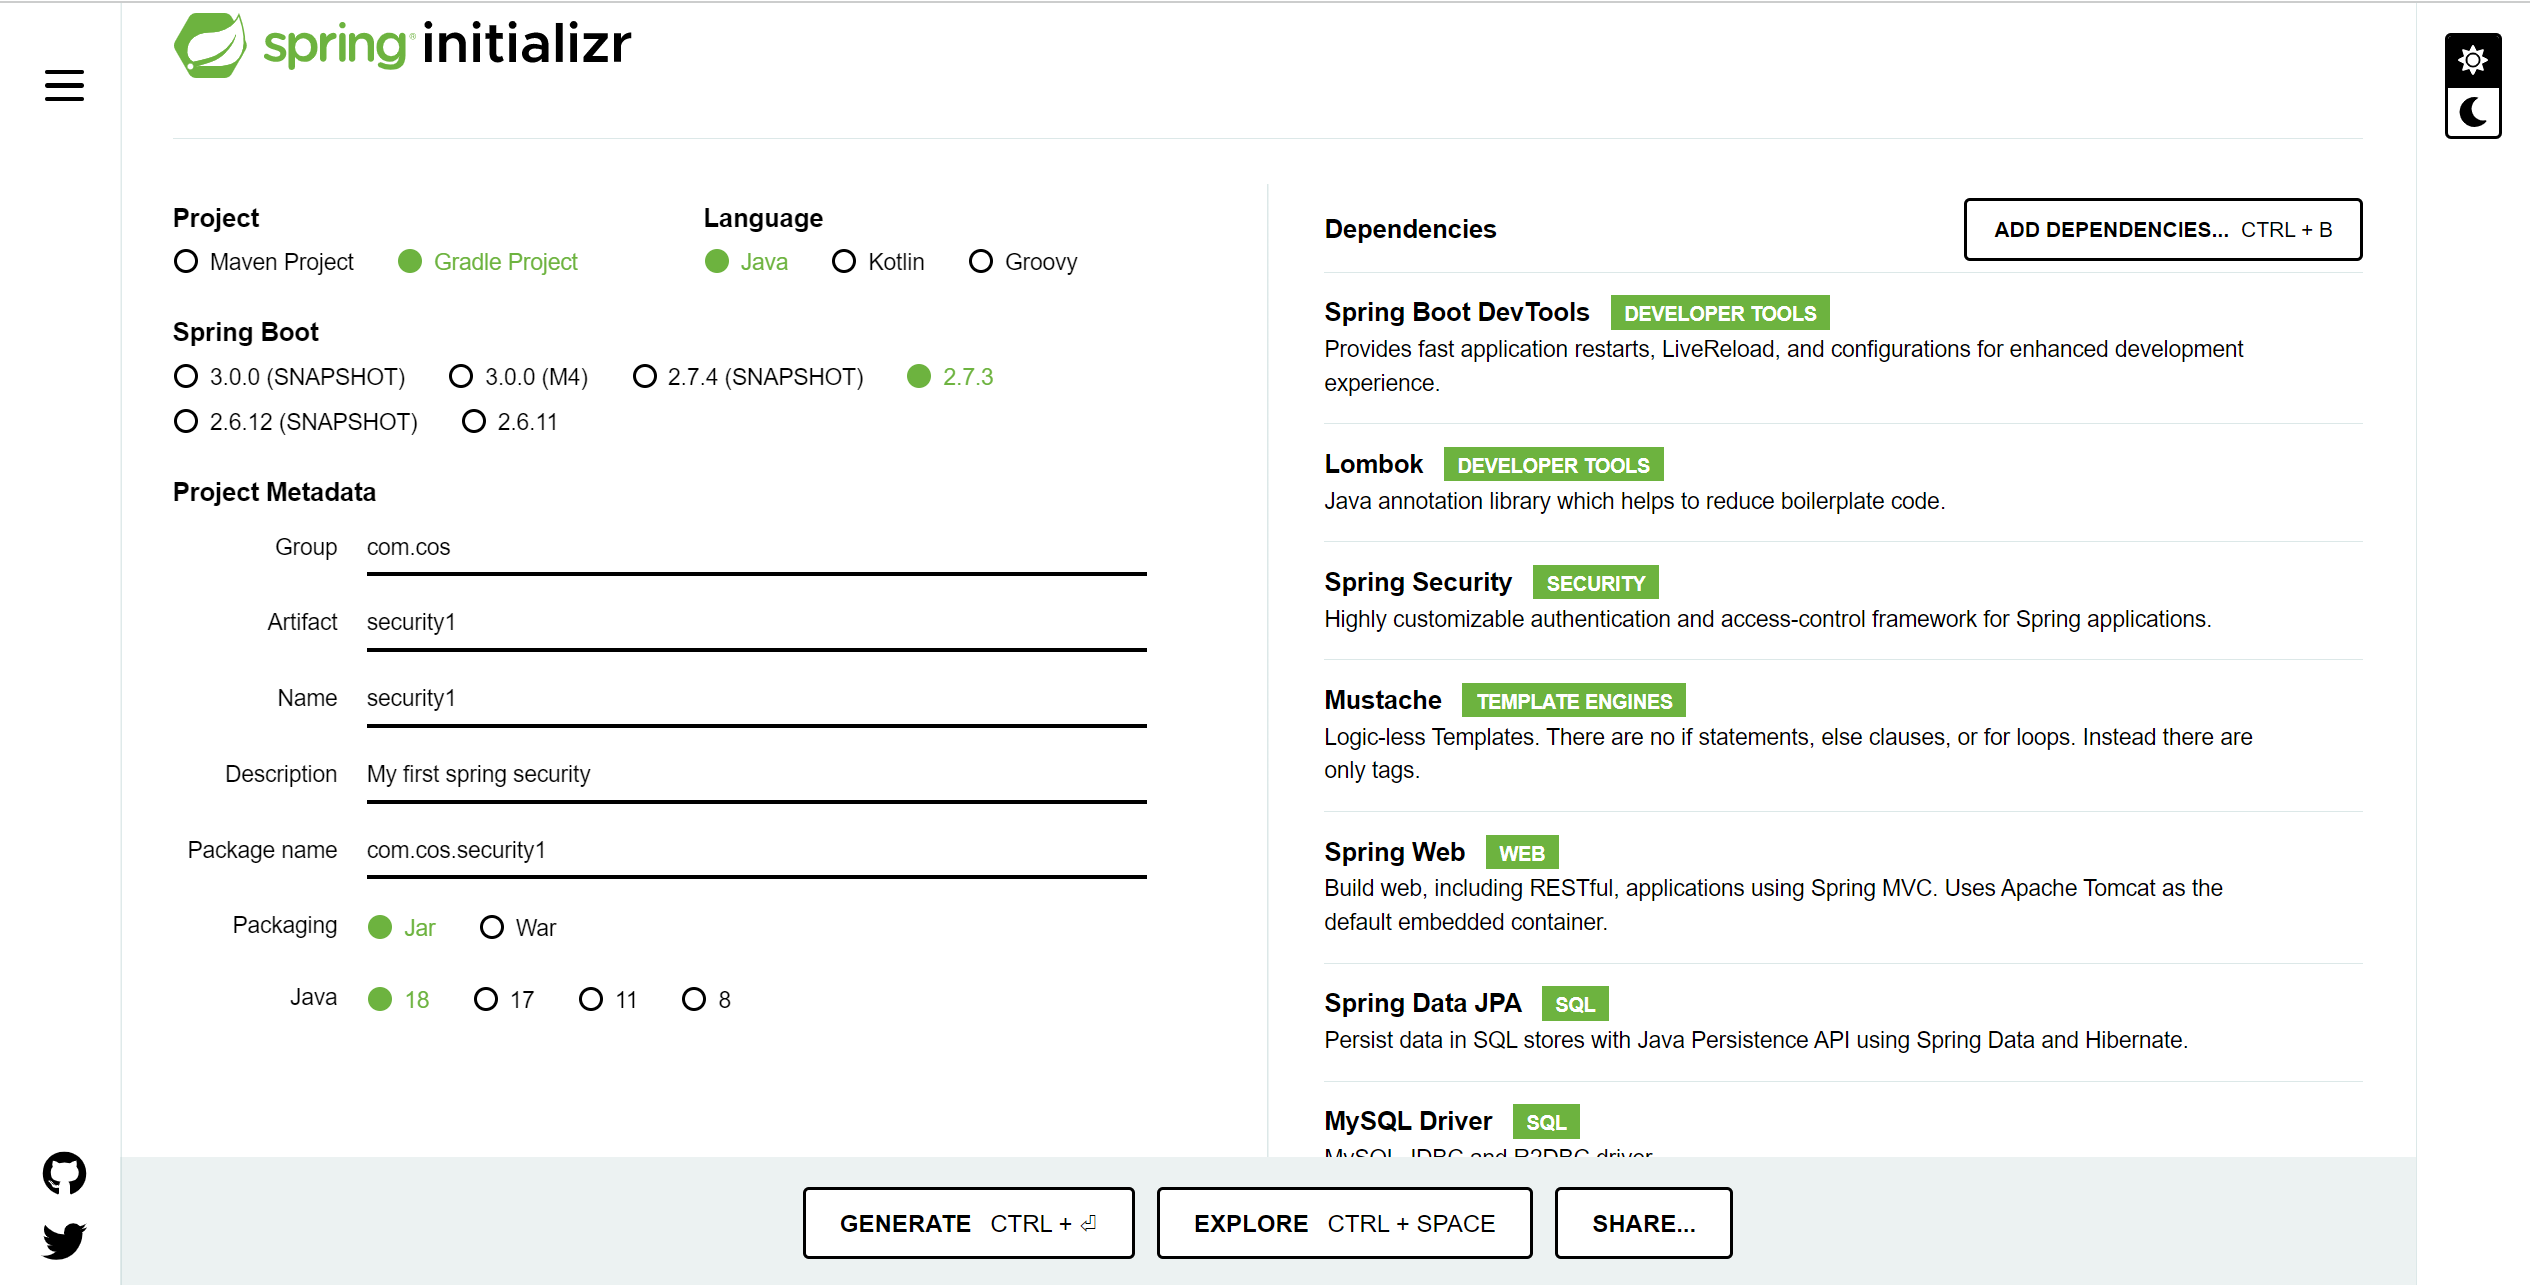This screenshot has width=2530, height=1285.
Task: Click the TEMPLATE ENGINES tag
Action: [x=1573, y=701]
